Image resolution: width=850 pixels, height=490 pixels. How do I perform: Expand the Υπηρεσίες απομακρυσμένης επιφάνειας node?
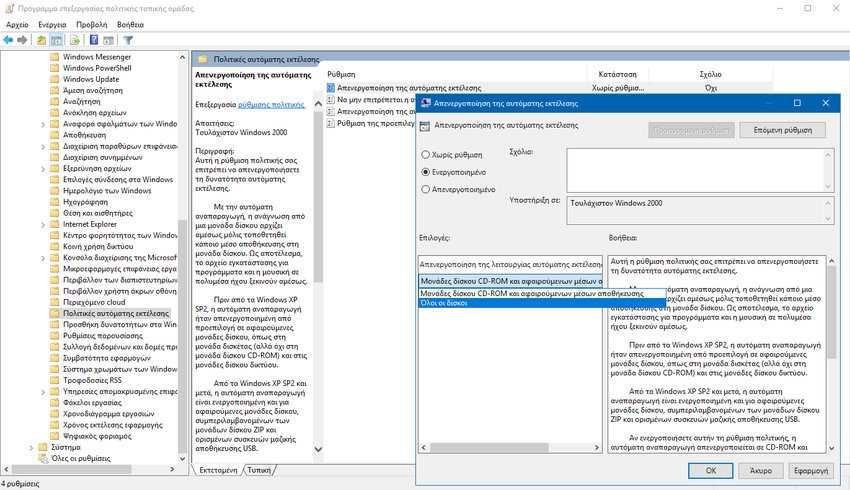tap(43, 392)
